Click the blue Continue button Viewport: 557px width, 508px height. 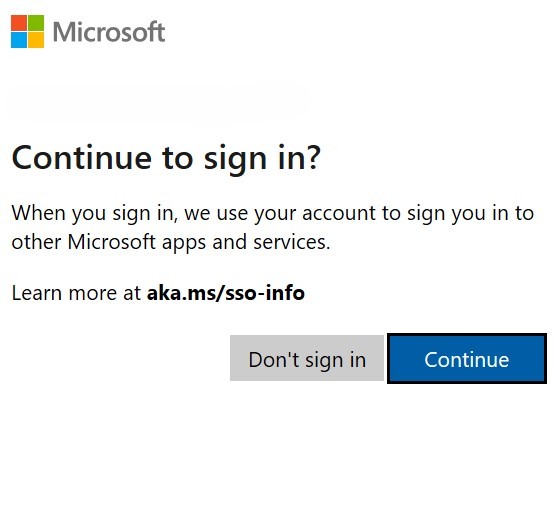point(466,358)
